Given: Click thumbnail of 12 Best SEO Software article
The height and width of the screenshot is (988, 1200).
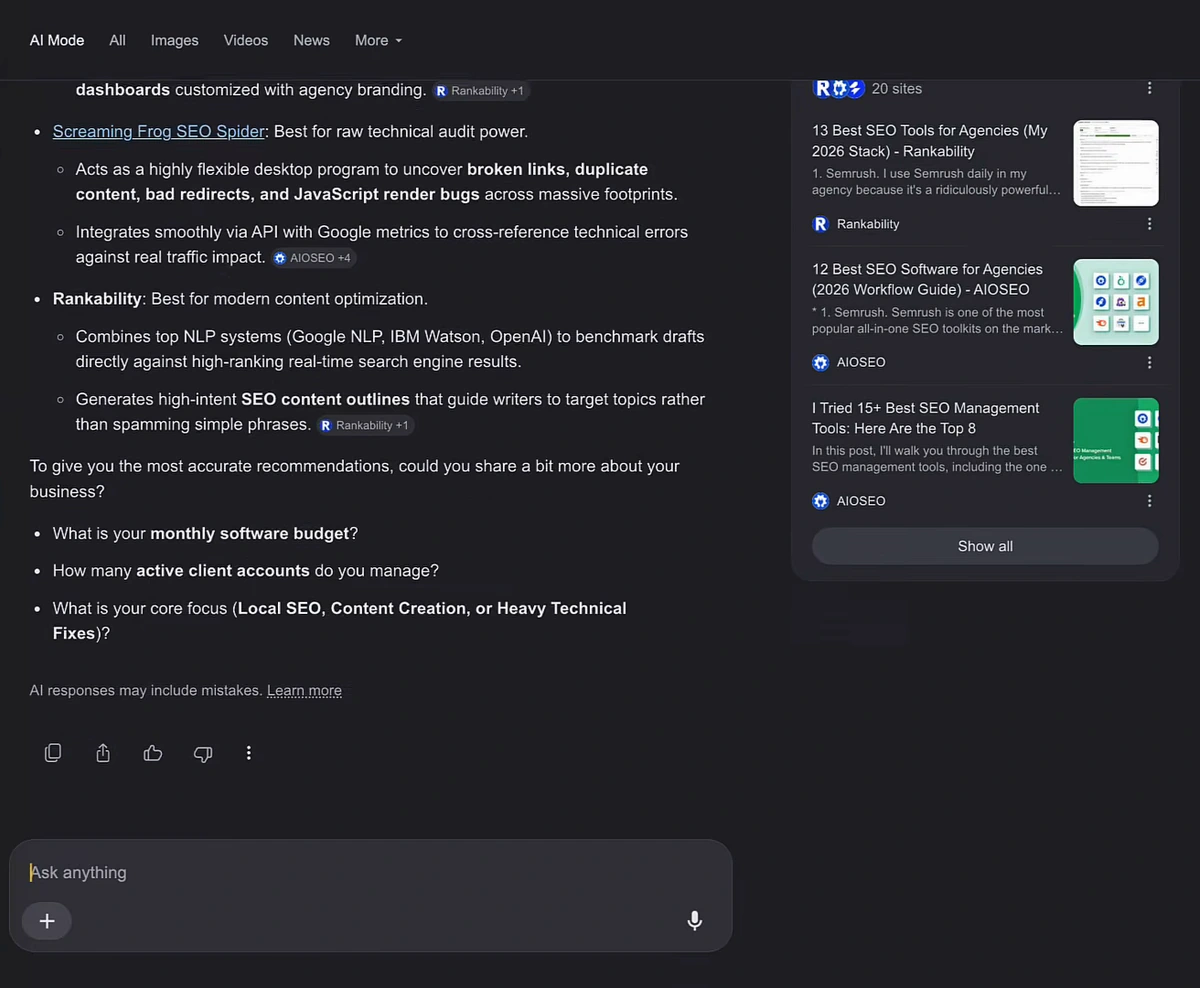Looking at the screenshot, I should (x=1116, y=302).
